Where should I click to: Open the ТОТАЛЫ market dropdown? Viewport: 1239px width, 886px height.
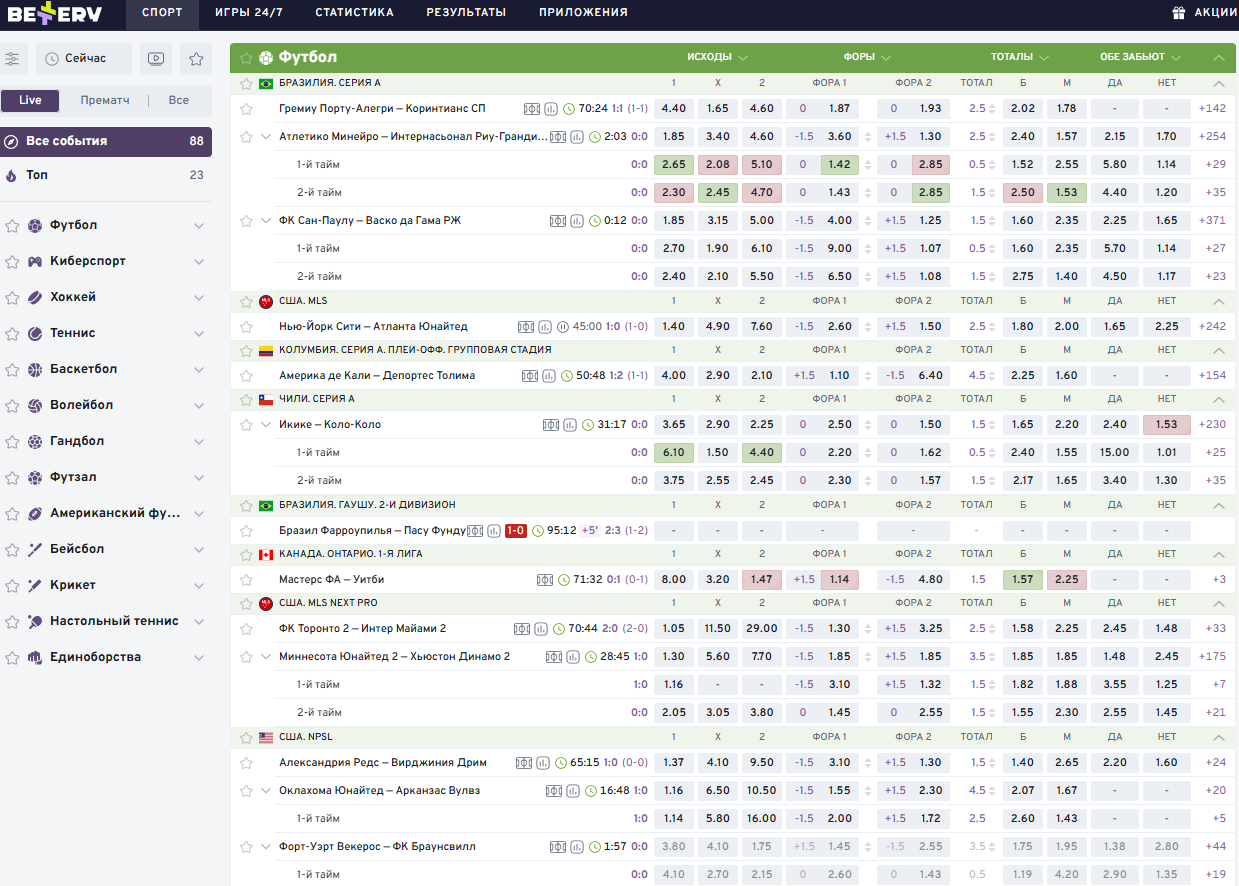[1020, 57]
